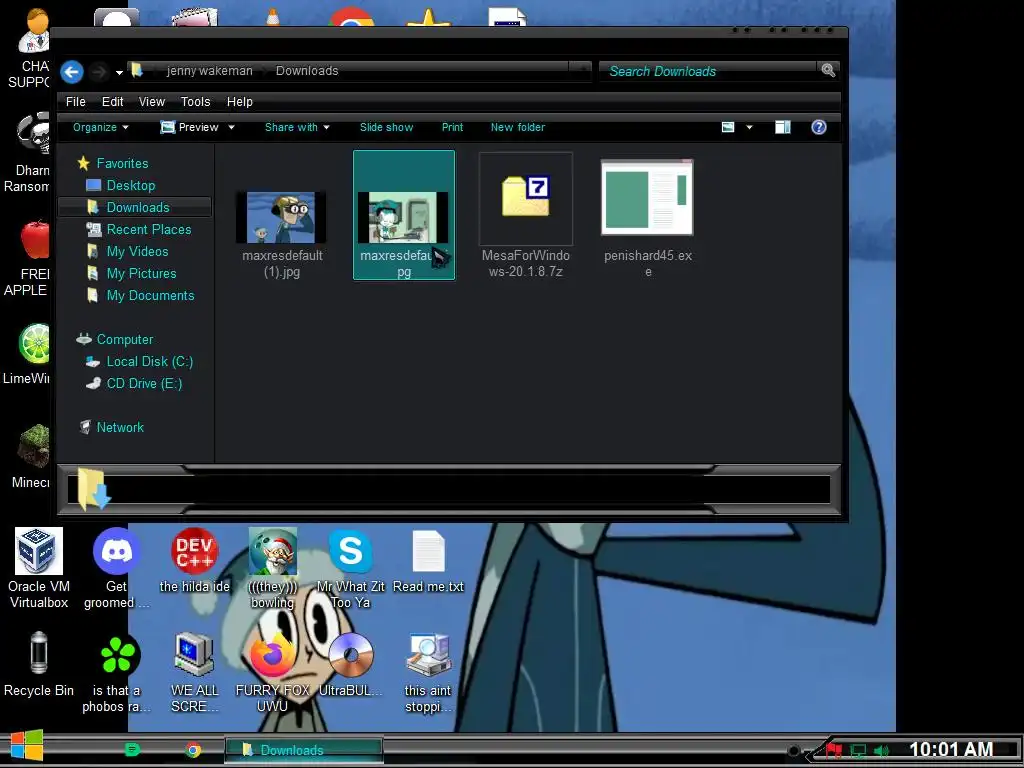
Task: Click the network tray icon
Action: tap(858, 751)
